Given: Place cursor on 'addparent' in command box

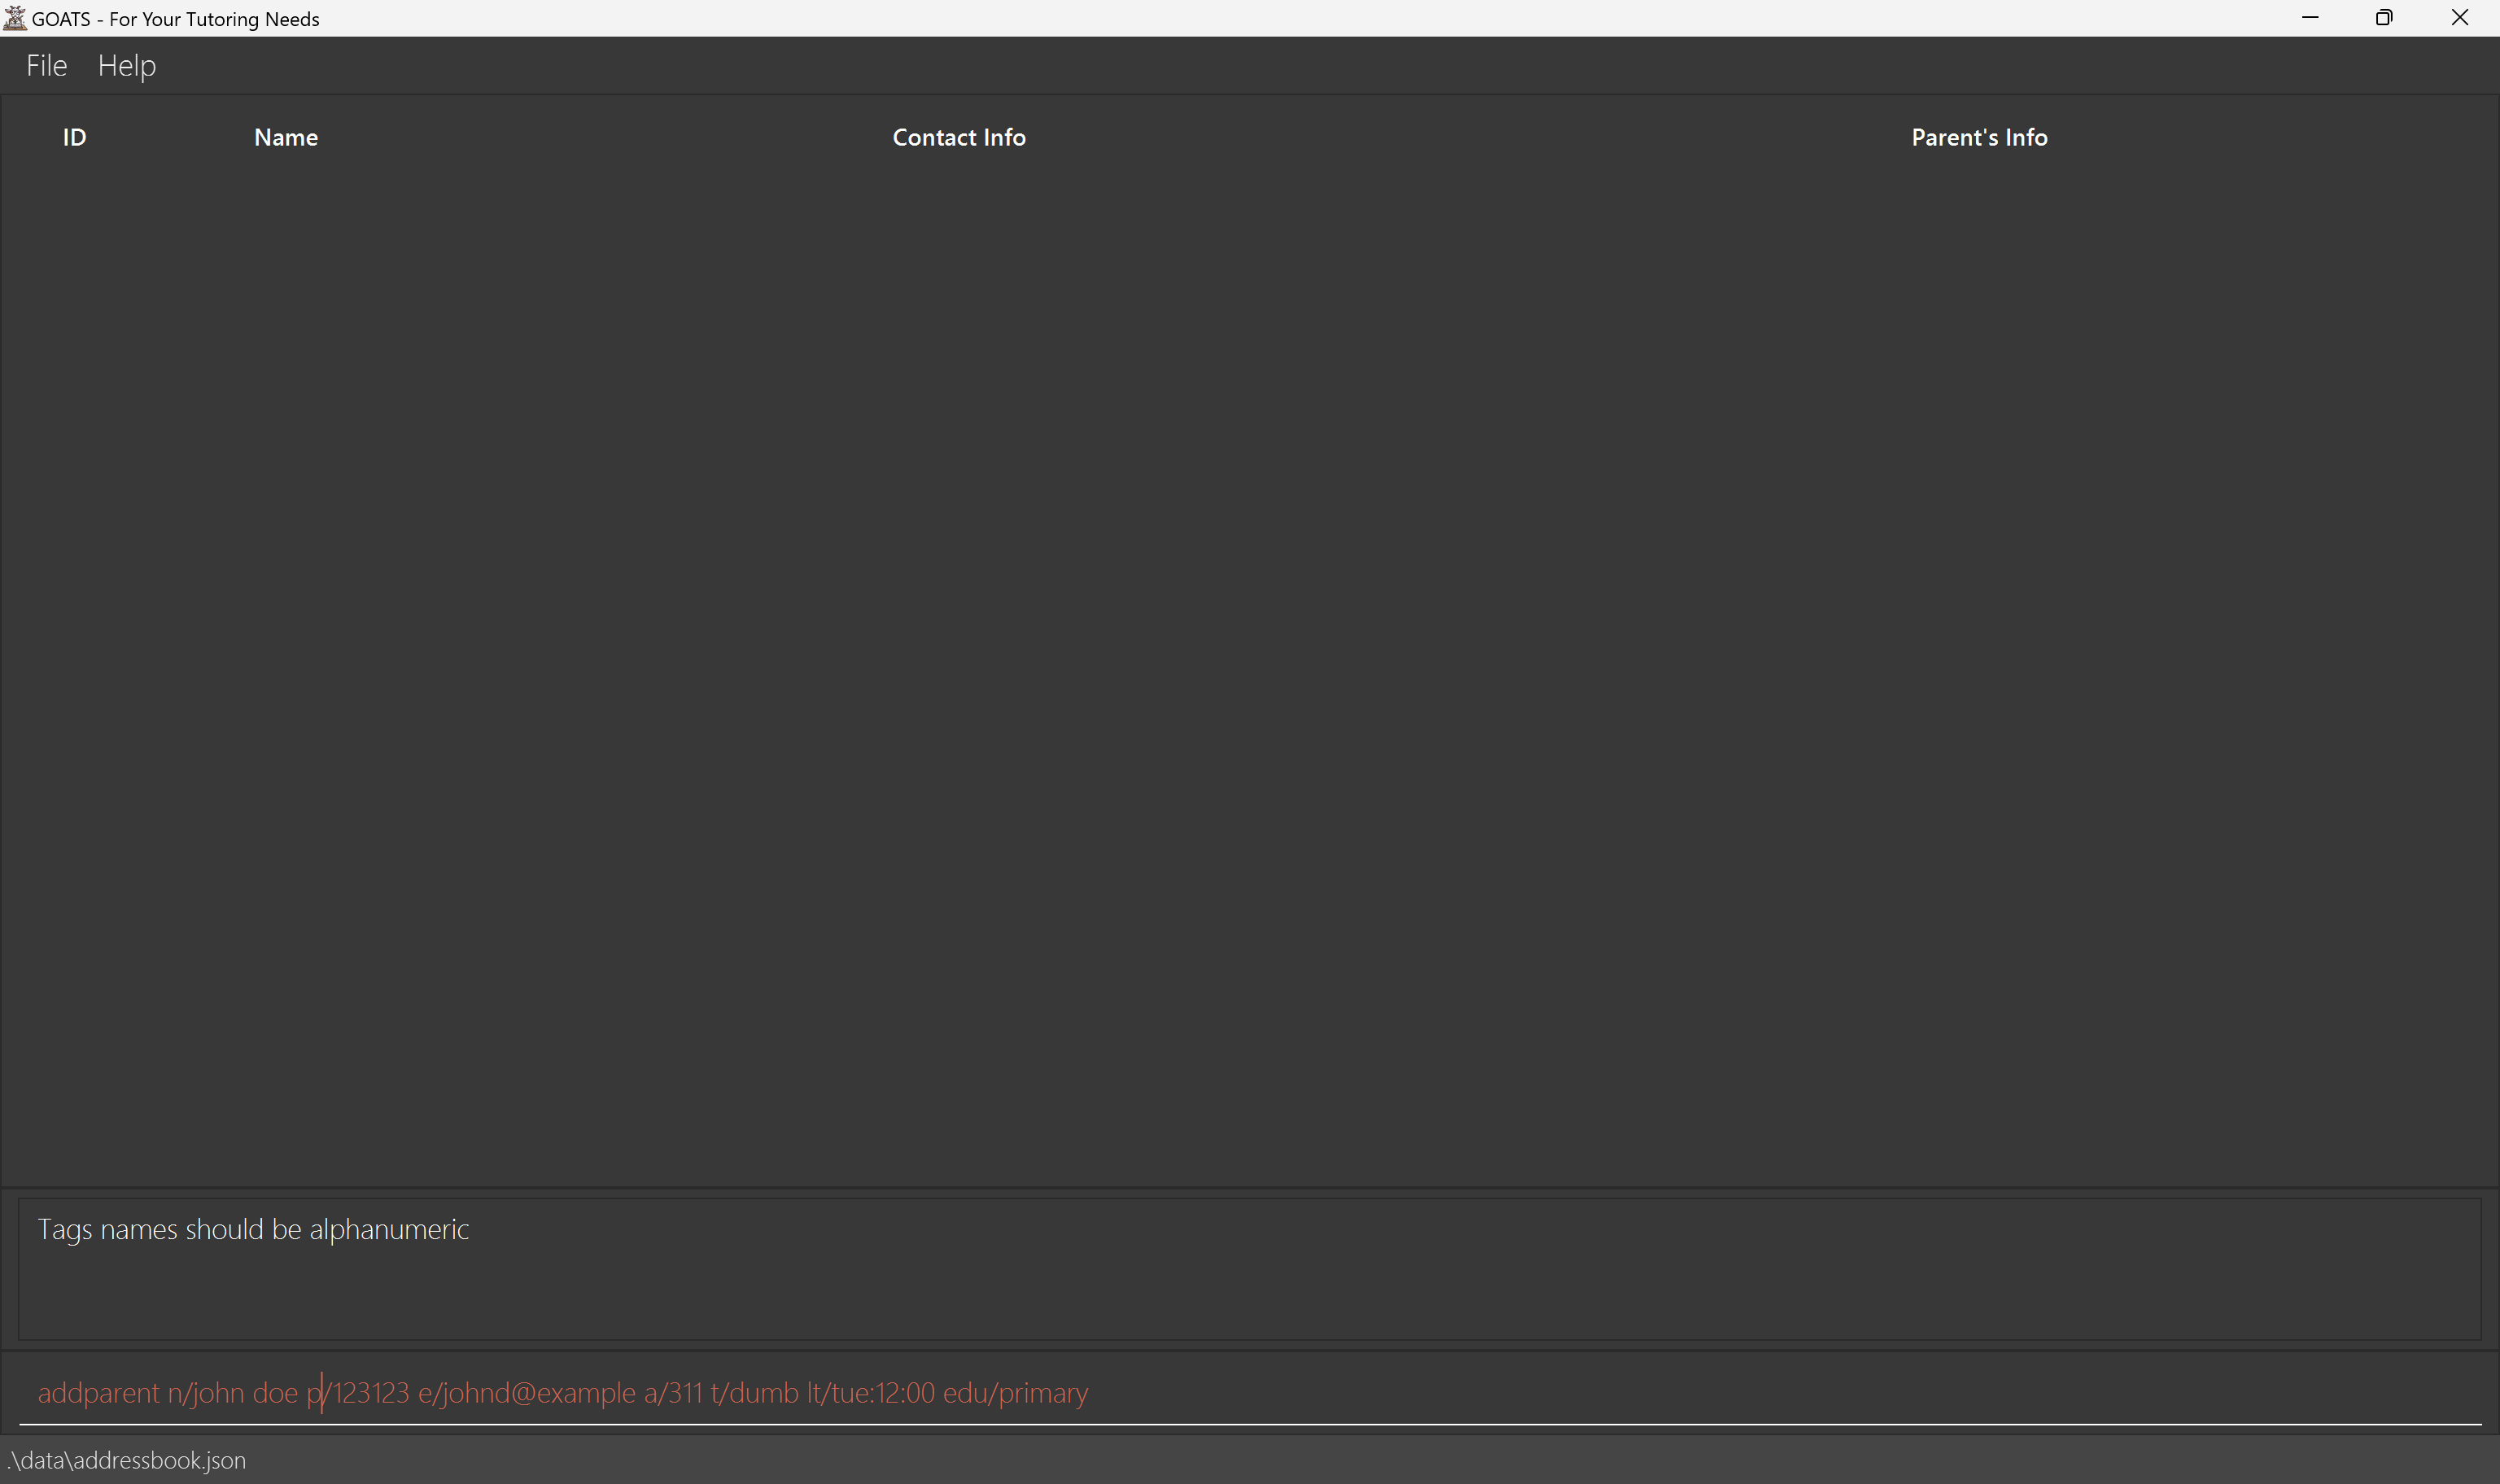Looking at the screenshot, I should pyautogui.click(x=98, y=1393).
